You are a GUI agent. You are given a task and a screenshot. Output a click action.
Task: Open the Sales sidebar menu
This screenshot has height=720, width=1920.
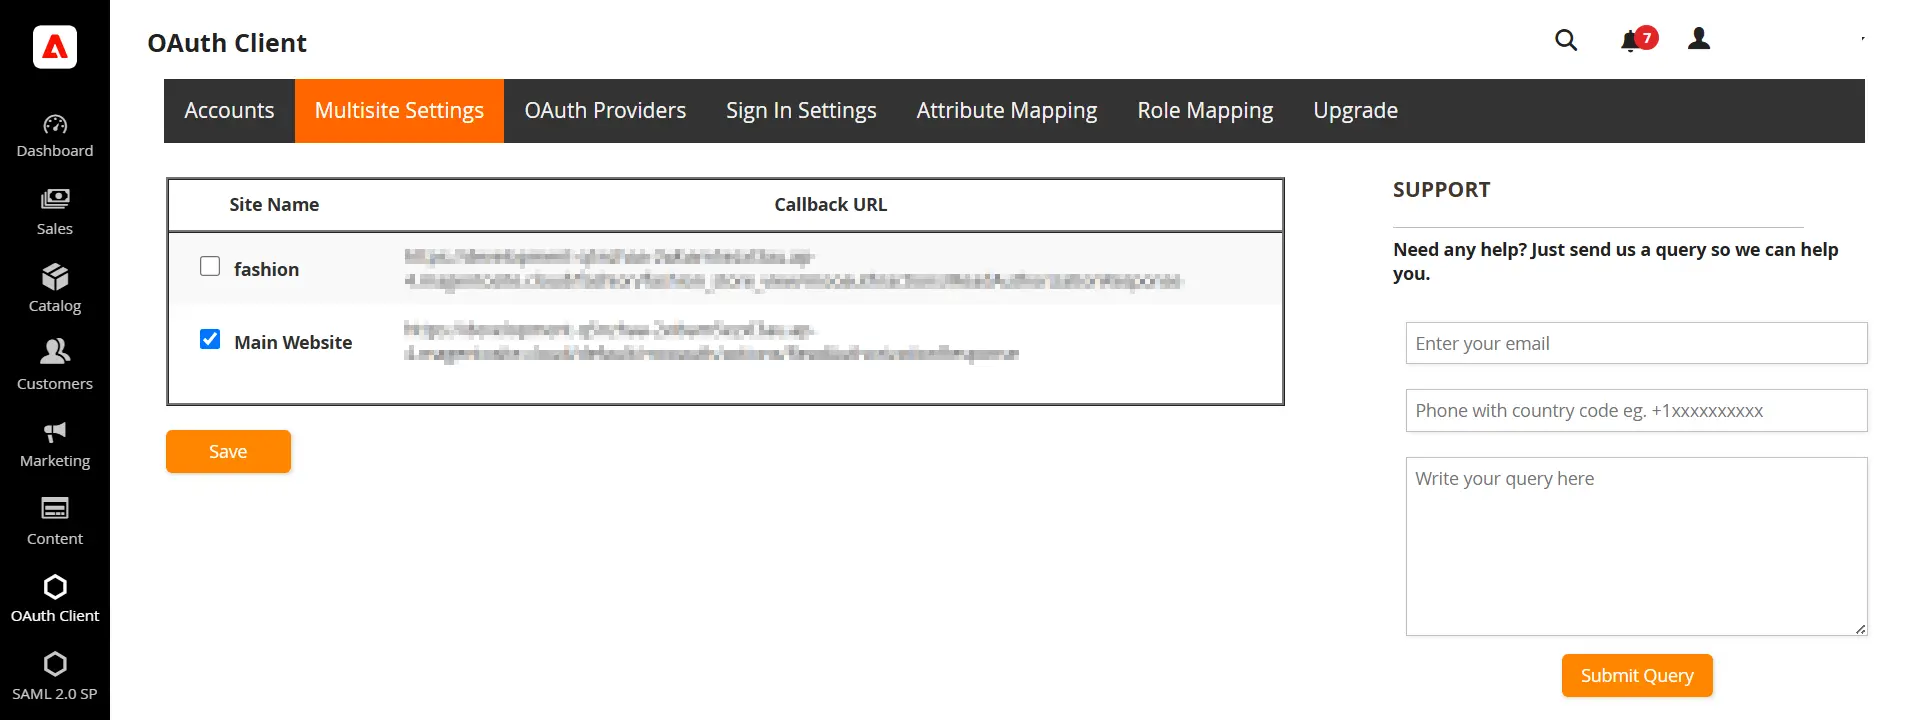click(x=55, y=212)
